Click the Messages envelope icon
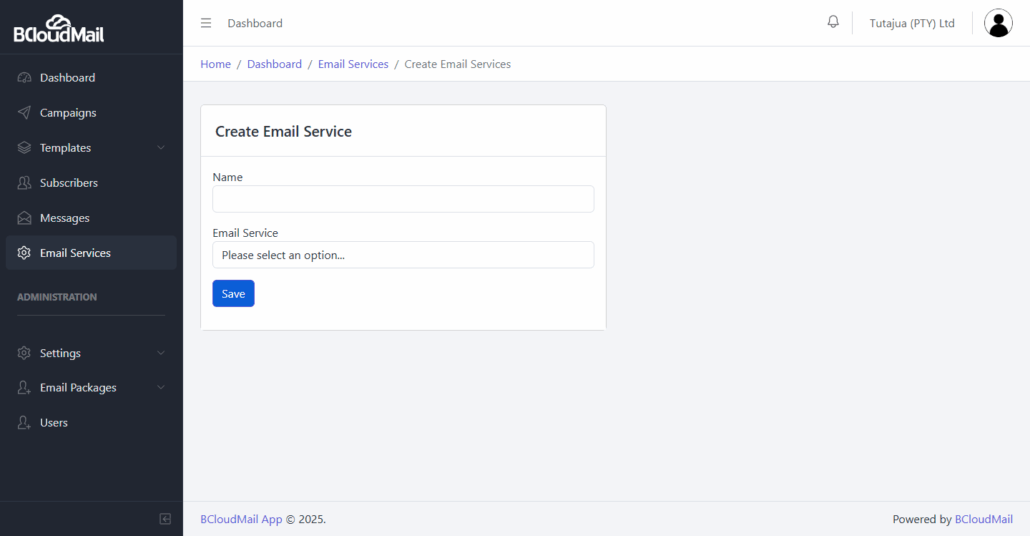Image resolution: width=1030 pixels, height=536 pixels. tap(24, 217)
